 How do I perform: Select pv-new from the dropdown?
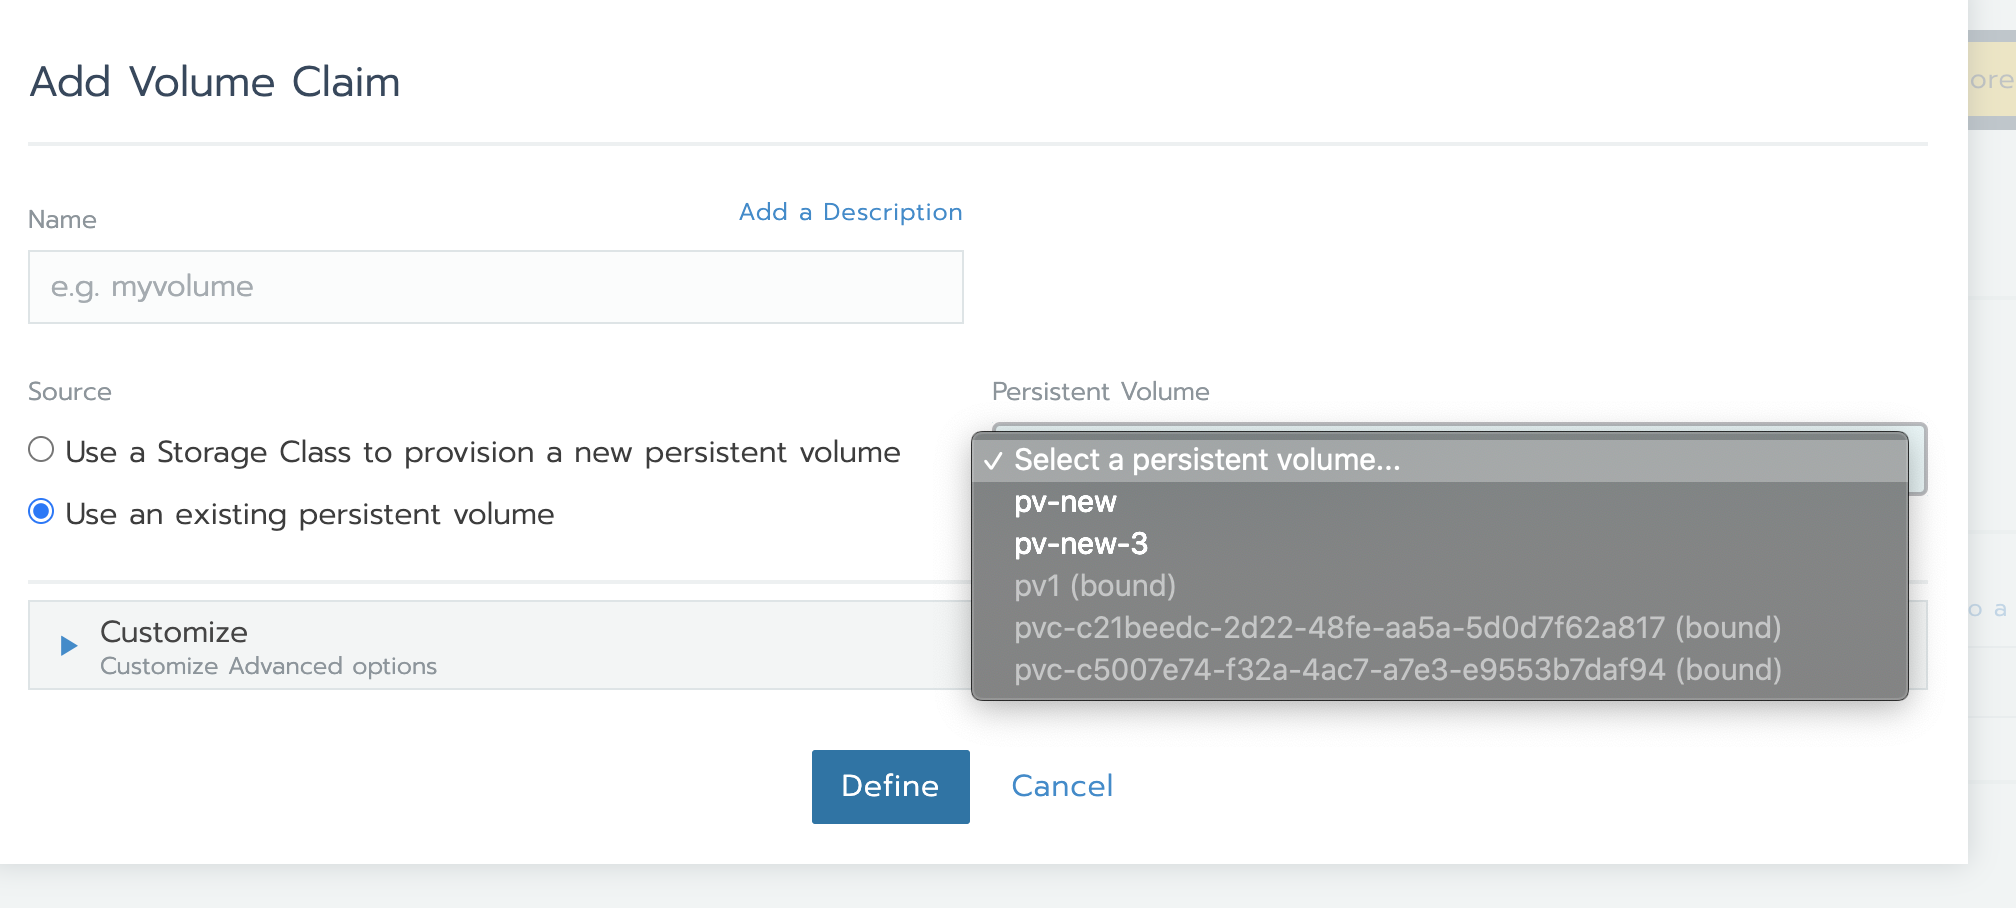tap(1065, 502)
